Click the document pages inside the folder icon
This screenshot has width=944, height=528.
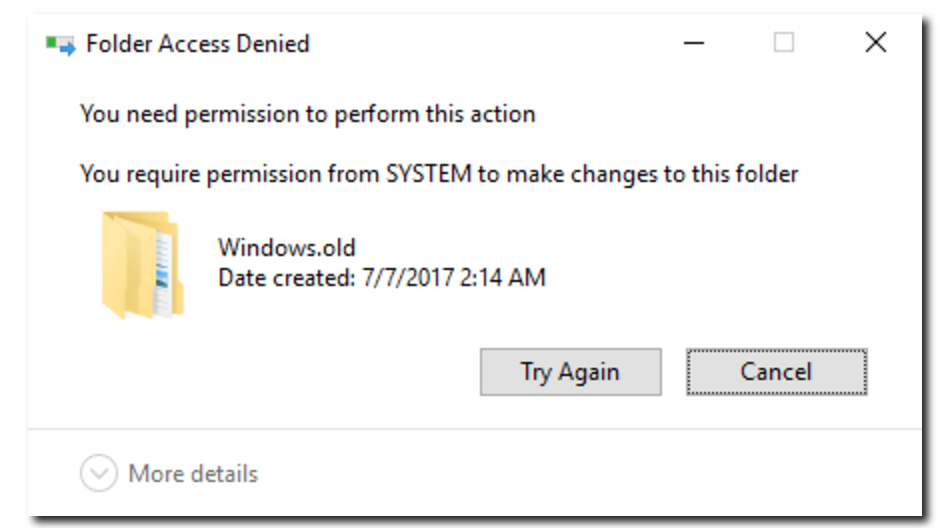[163, 274]
